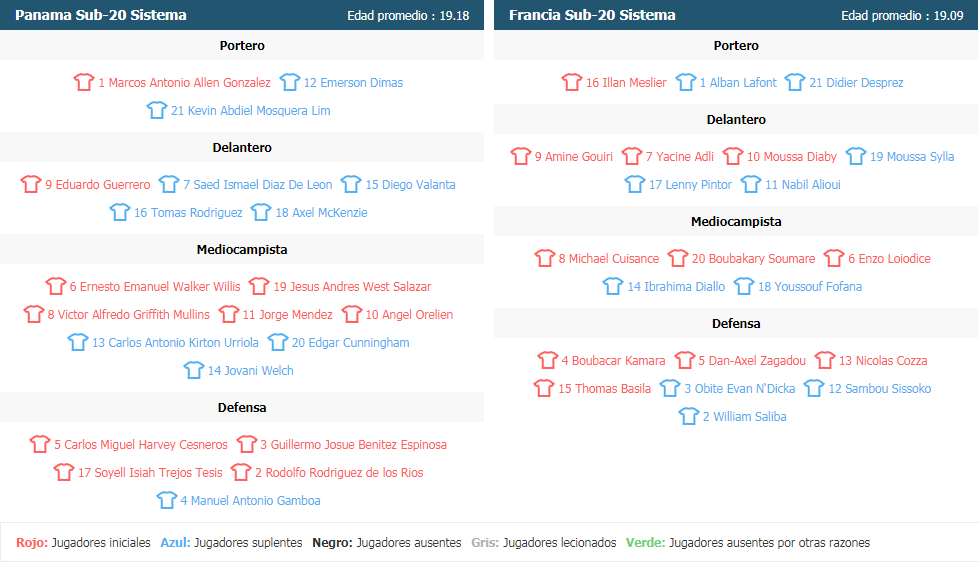Open Moussa Diaby player link
979x564 pixels.
point(792,156)
